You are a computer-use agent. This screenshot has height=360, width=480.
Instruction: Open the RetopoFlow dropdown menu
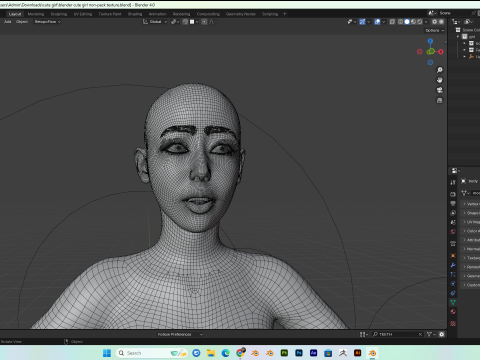[48, 22]
